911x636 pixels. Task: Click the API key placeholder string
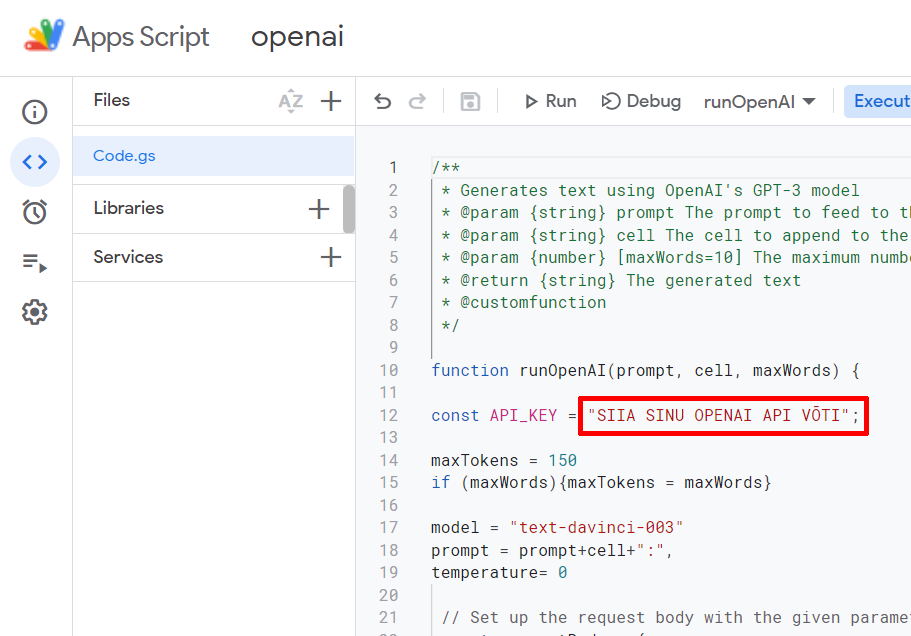718,415
